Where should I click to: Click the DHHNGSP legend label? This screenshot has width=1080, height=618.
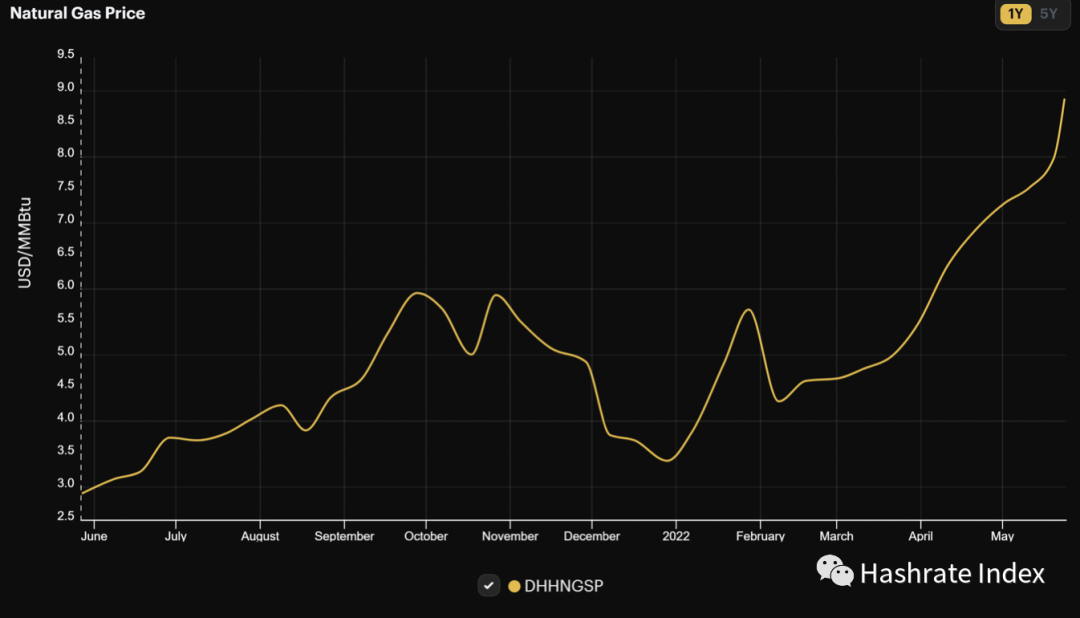click(563, 586)
